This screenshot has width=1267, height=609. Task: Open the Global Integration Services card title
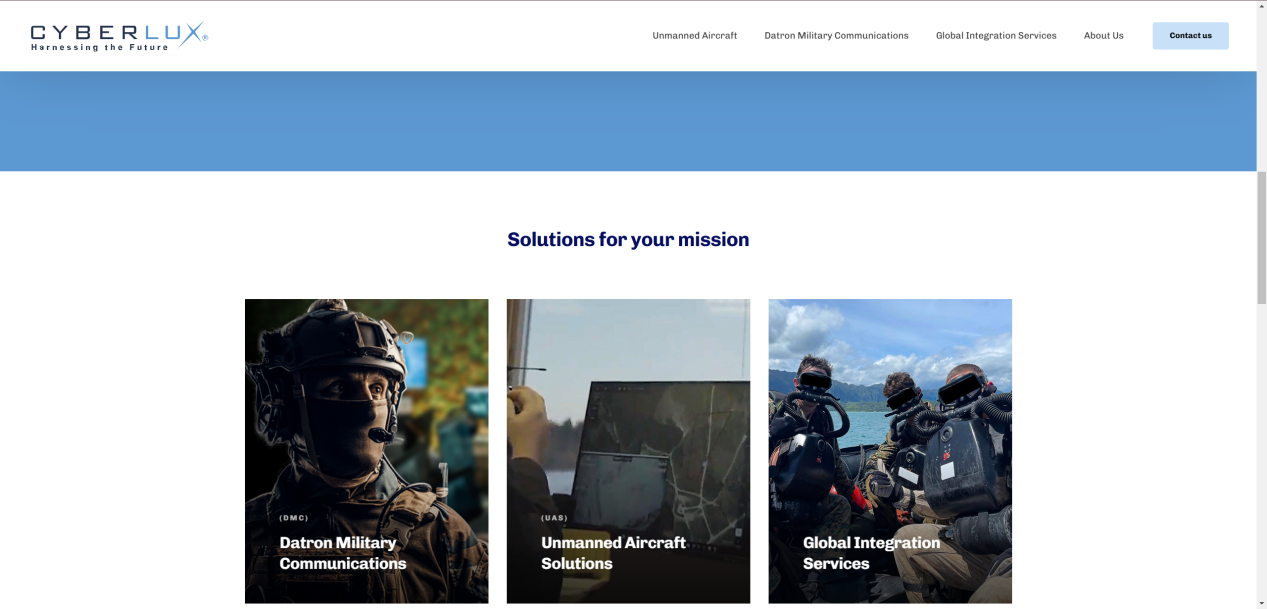(871, 553)
